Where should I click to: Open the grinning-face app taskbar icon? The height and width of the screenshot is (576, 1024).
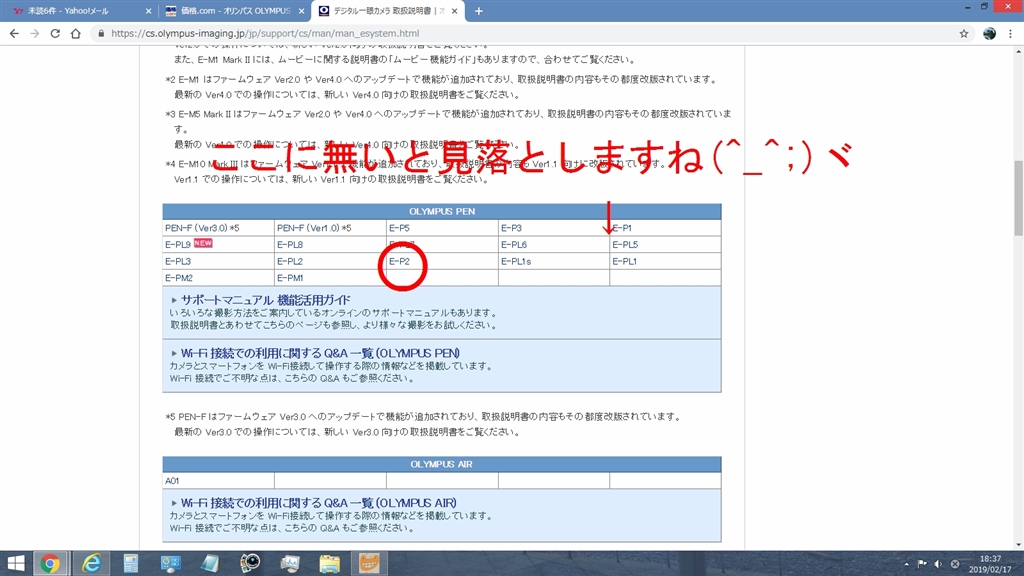(370, 563)
